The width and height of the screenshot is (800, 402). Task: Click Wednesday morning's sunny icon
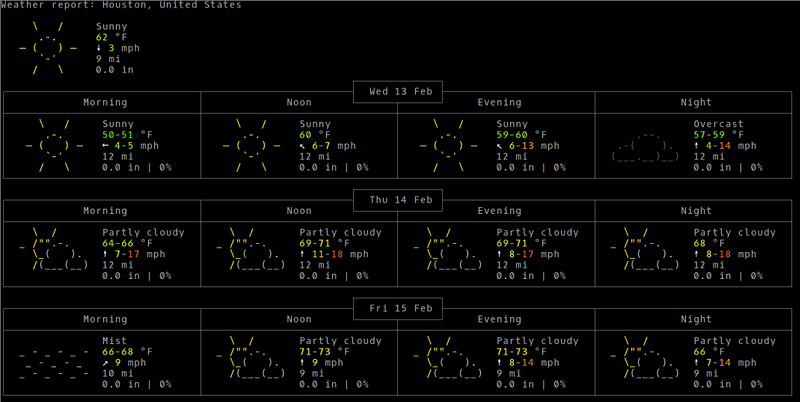tap(48, 146)
